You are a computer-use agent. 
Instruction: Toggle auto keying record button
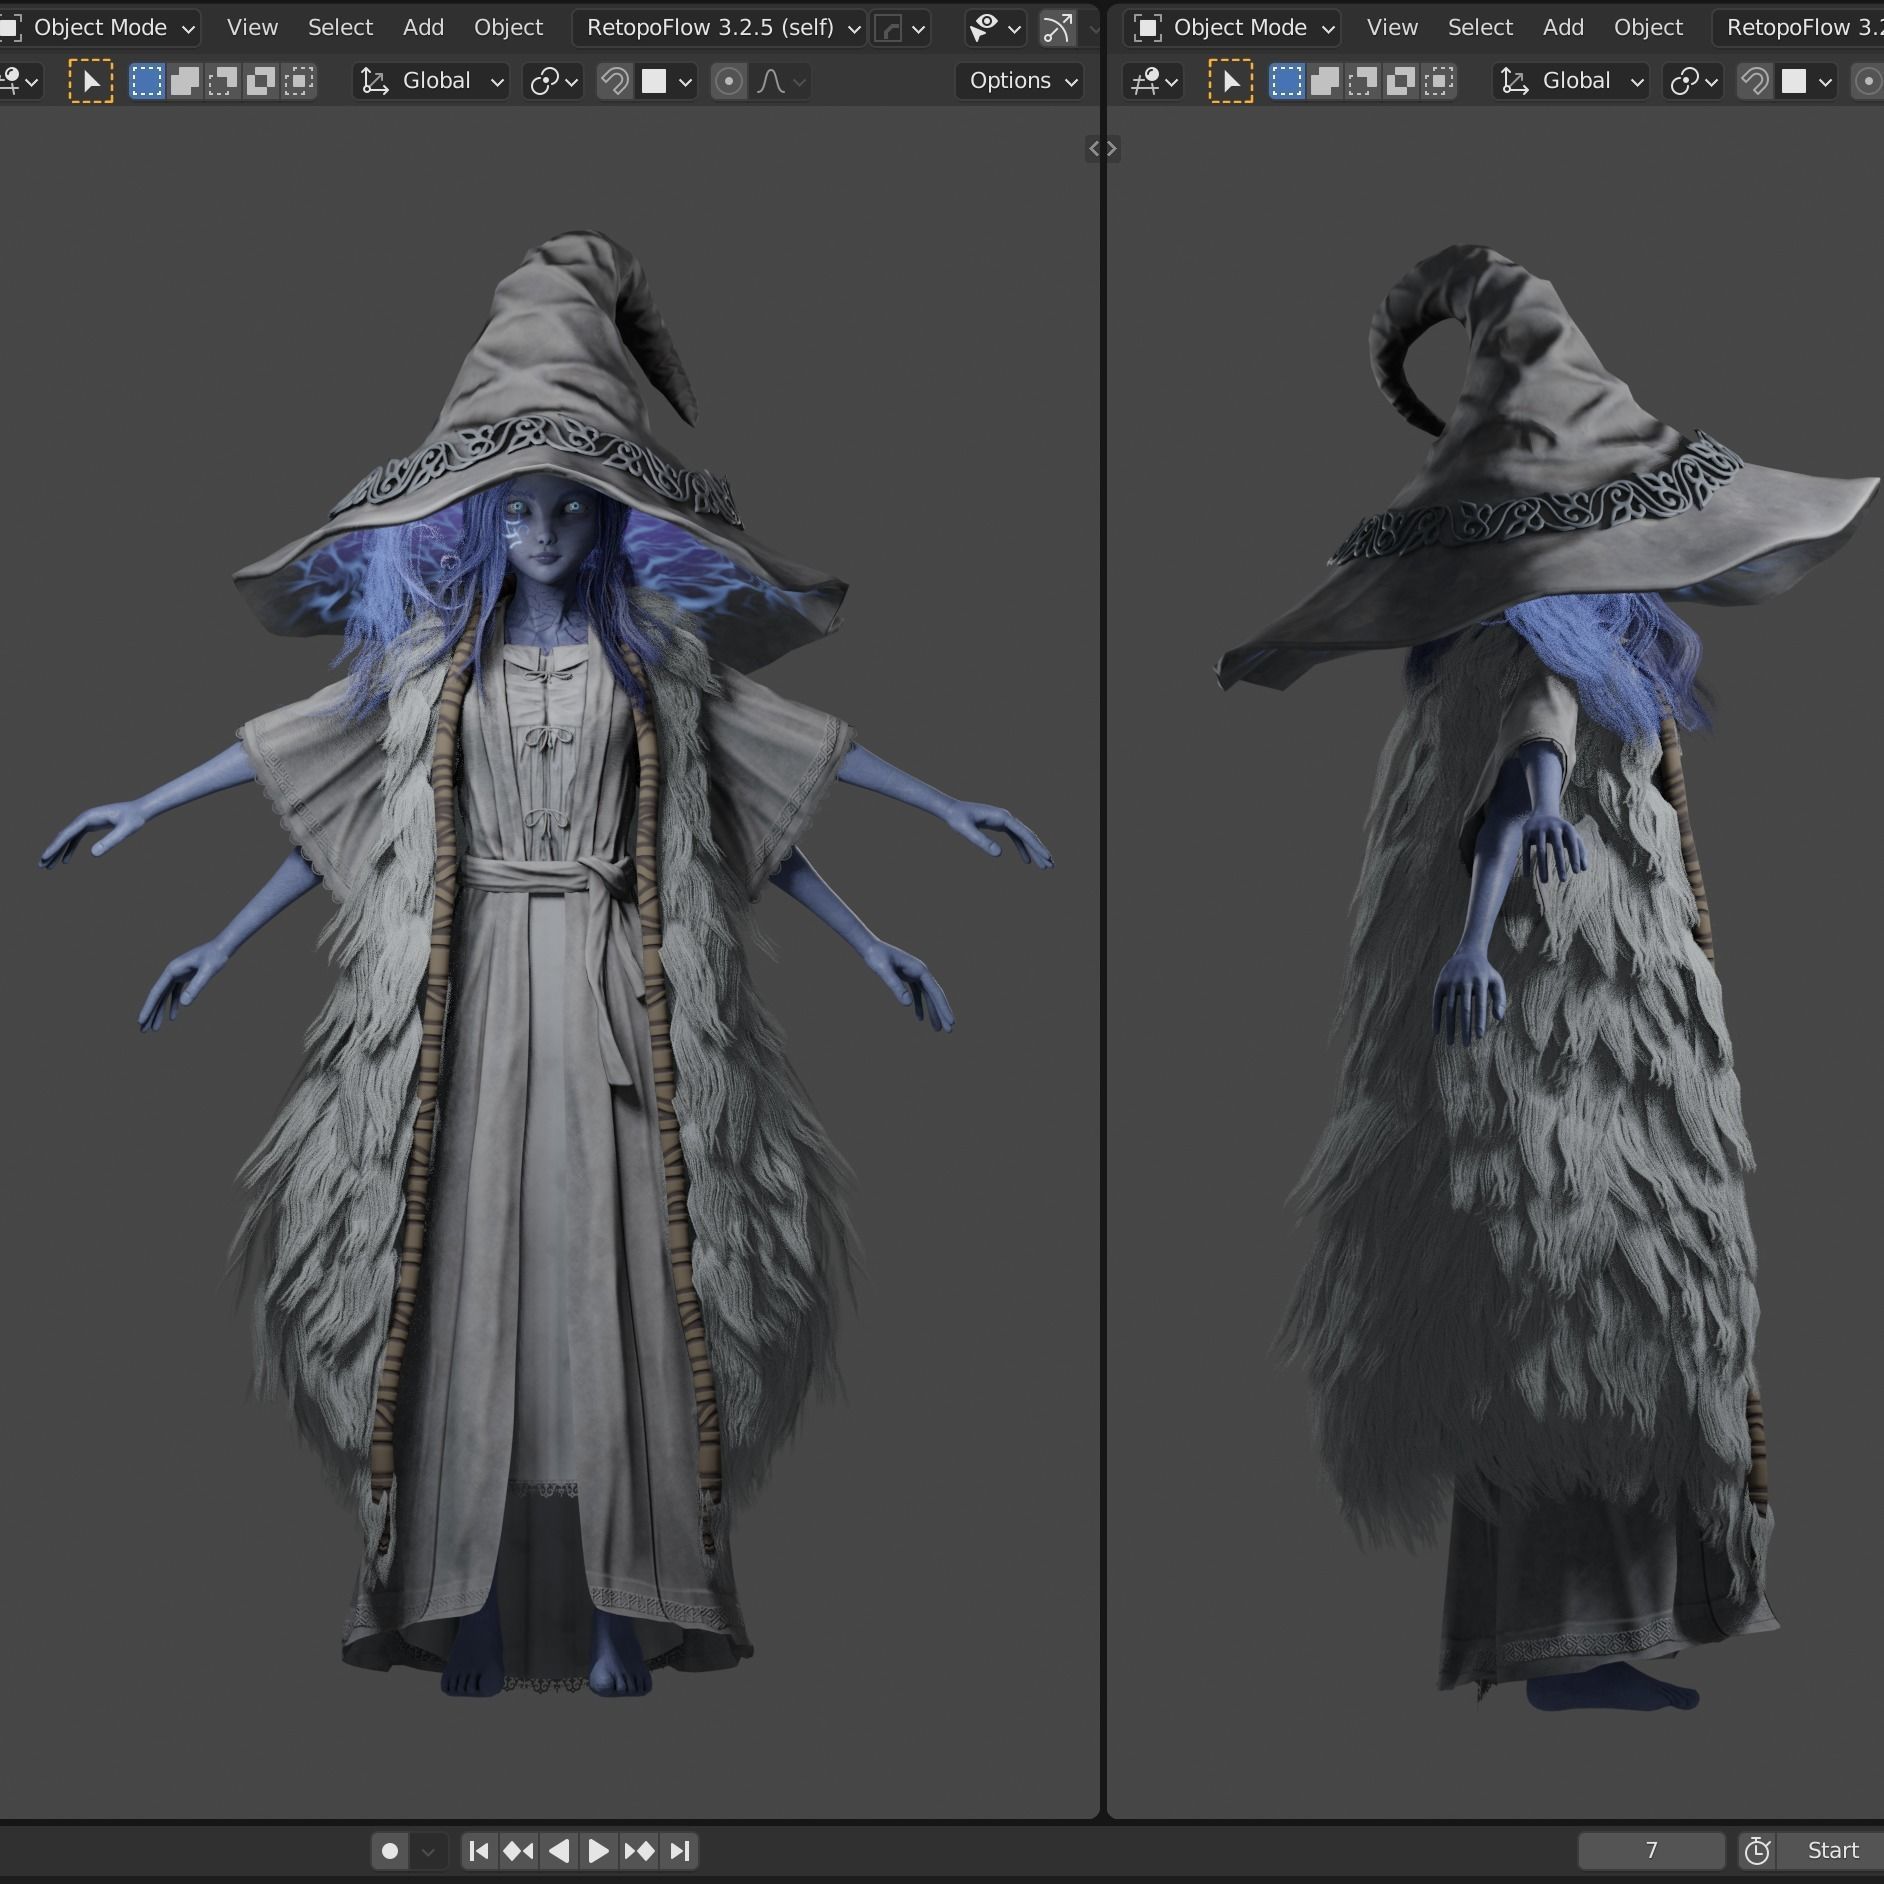pyautogui.click(x=390, y=1851)
